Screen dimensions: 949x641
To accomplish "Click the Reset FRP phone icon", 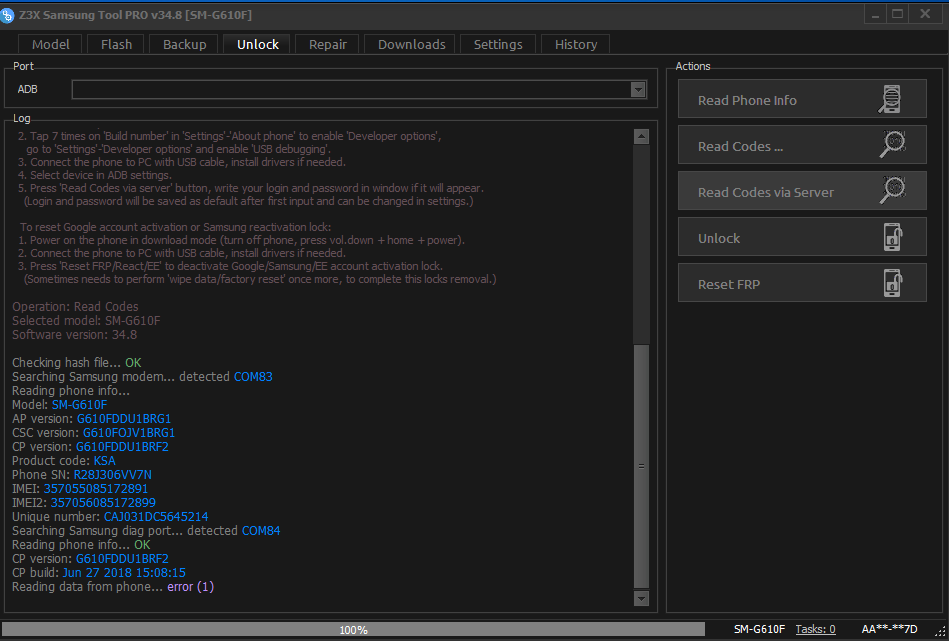I will pos(893,283).
